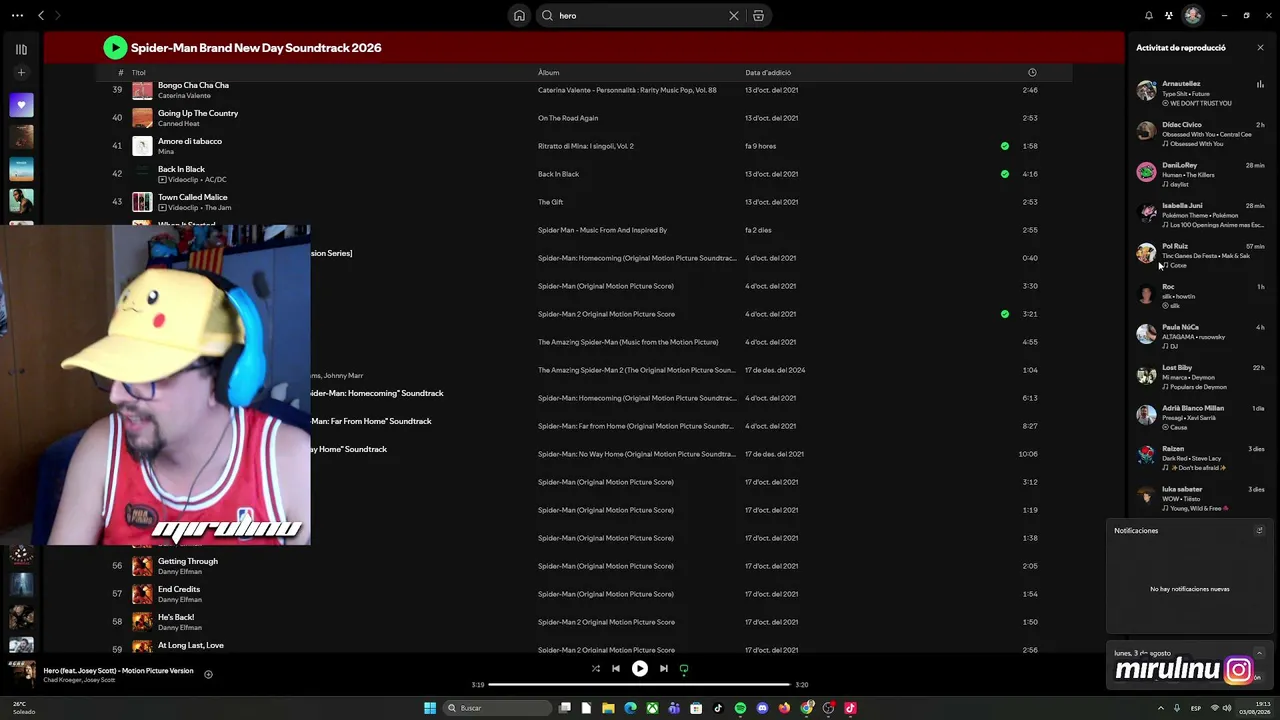Screen dimensions: 1280x720
Task: Open album Ritratto di Mina: I singoli, Vol. 2
Action: pyautogui.click(x=586, y=146)
